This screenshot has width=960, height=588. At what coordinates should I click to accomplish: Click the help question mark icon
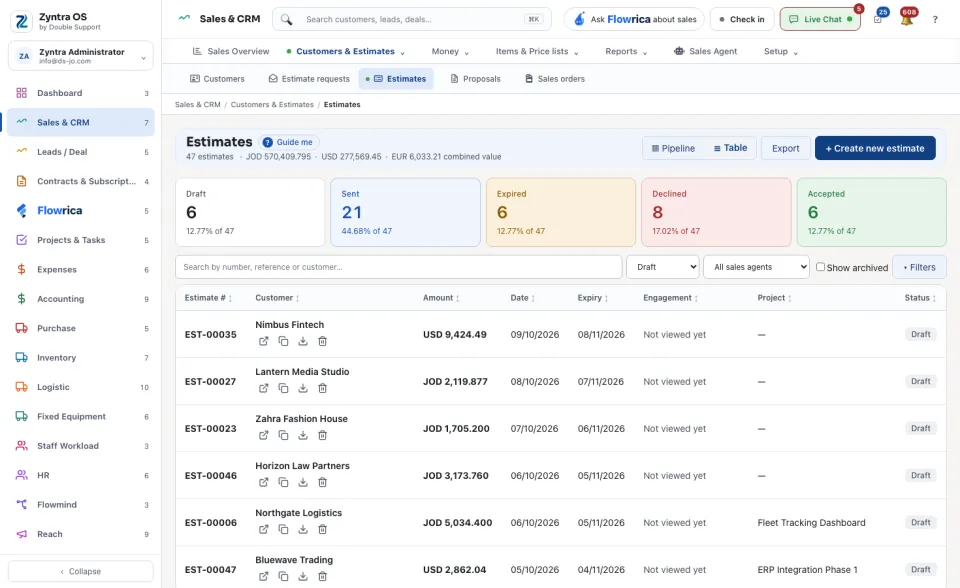(935, 20)
